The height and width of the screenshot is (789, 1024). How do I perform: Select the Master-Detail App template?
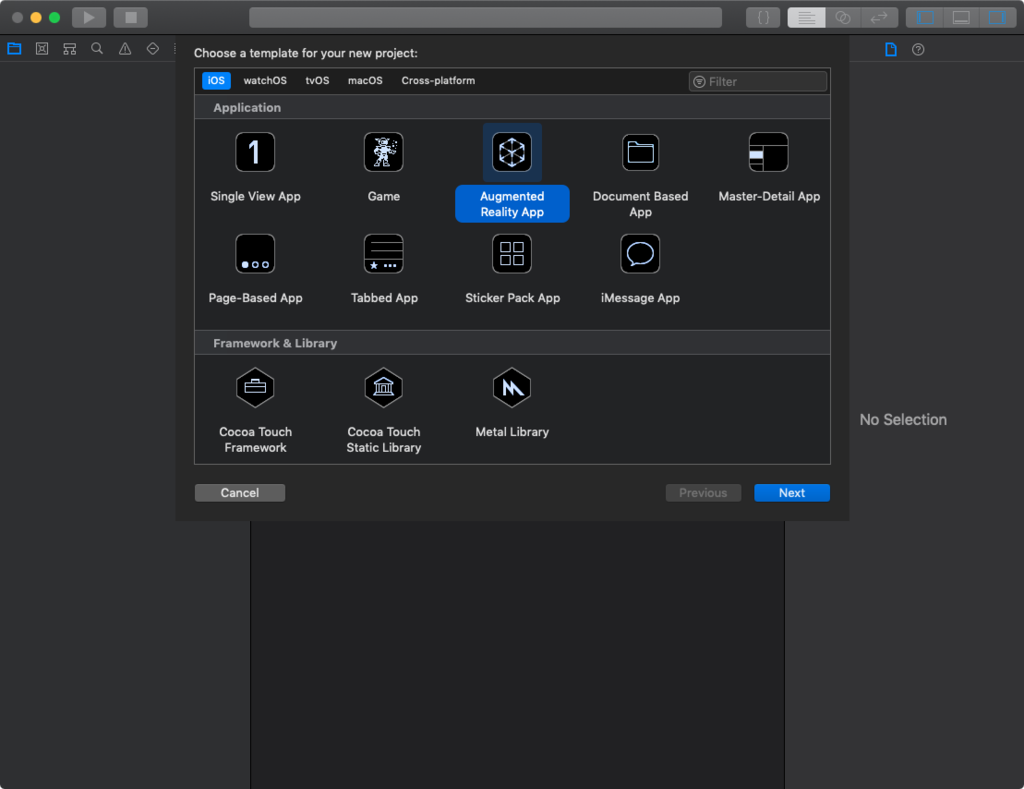(x=769, y=167)
